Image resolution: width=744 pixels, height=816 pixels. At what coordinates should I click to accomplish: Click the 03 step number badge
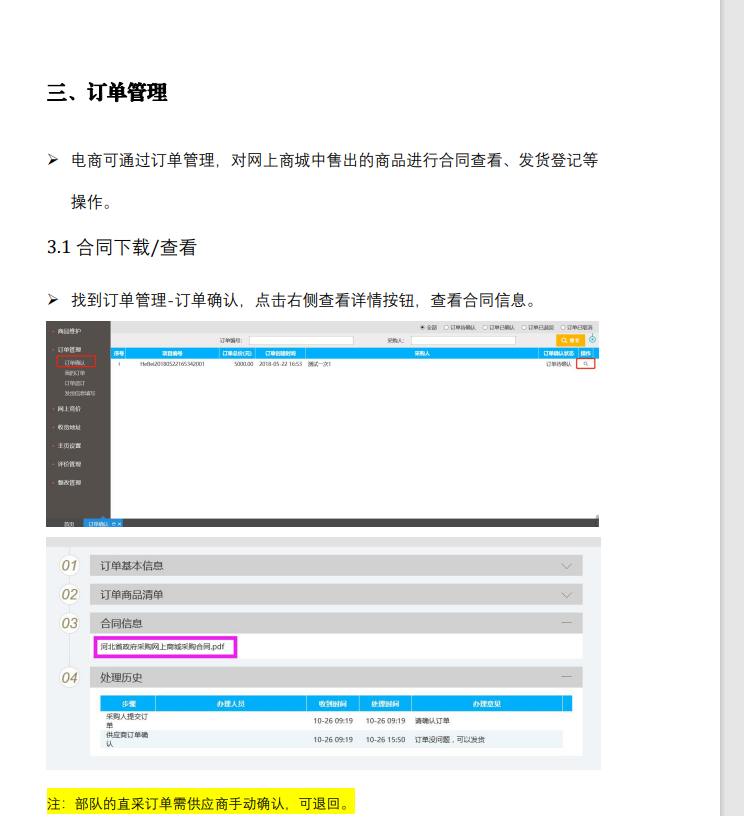pos(69,623)
